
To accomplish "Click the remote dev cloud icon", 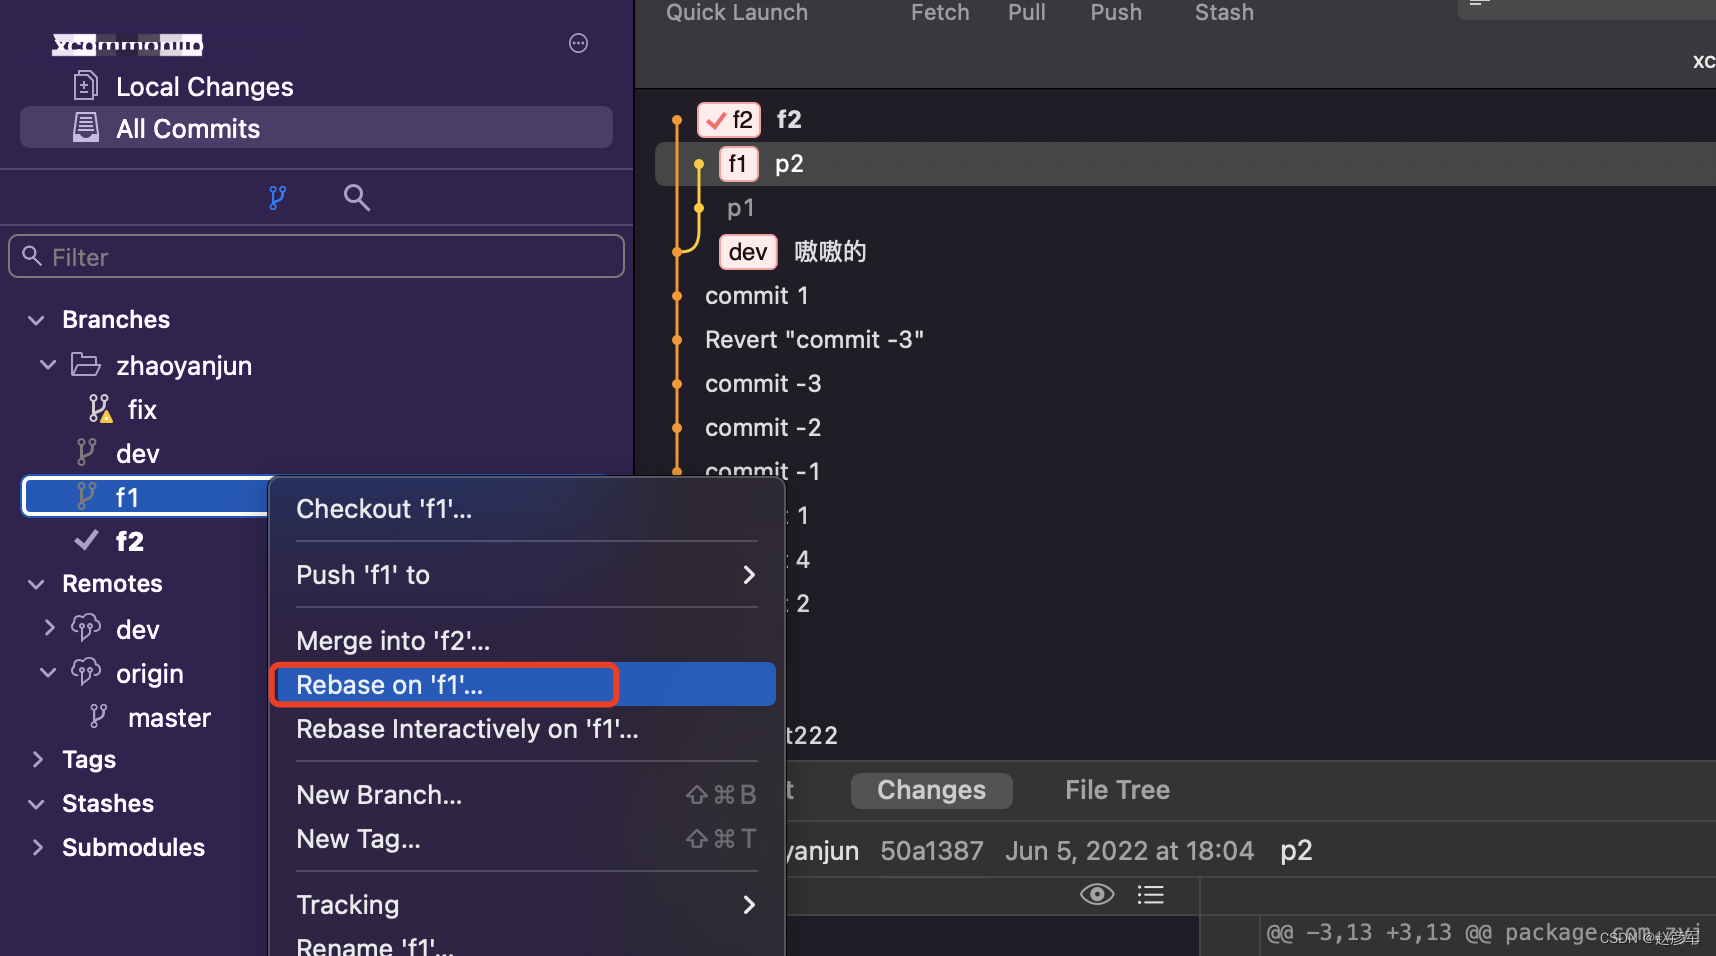I will pos(86,628).
